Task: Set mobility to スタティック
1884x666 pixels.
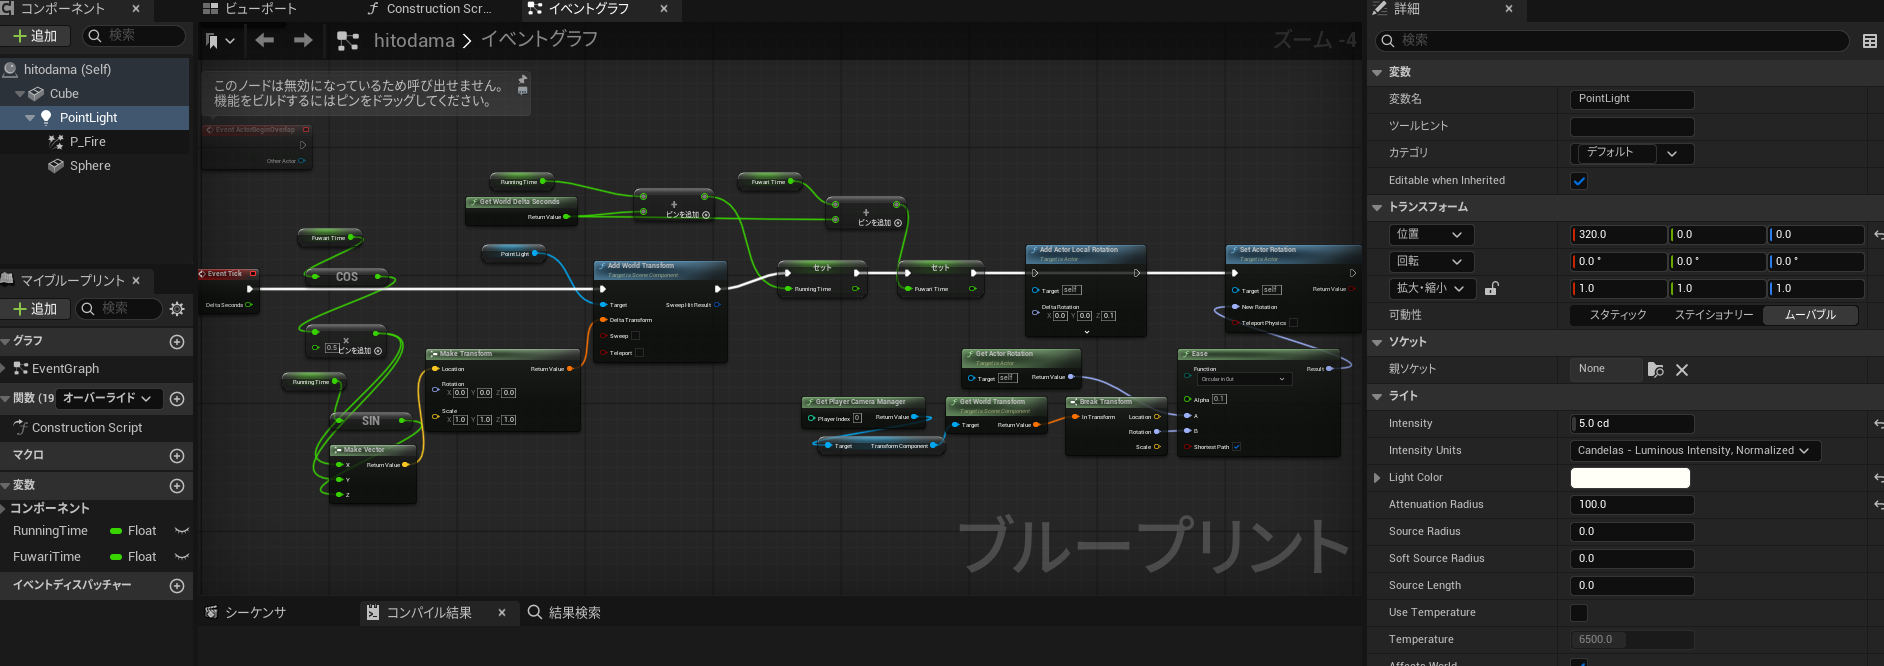Action: pyautogui.click(x=1617, y=315)
